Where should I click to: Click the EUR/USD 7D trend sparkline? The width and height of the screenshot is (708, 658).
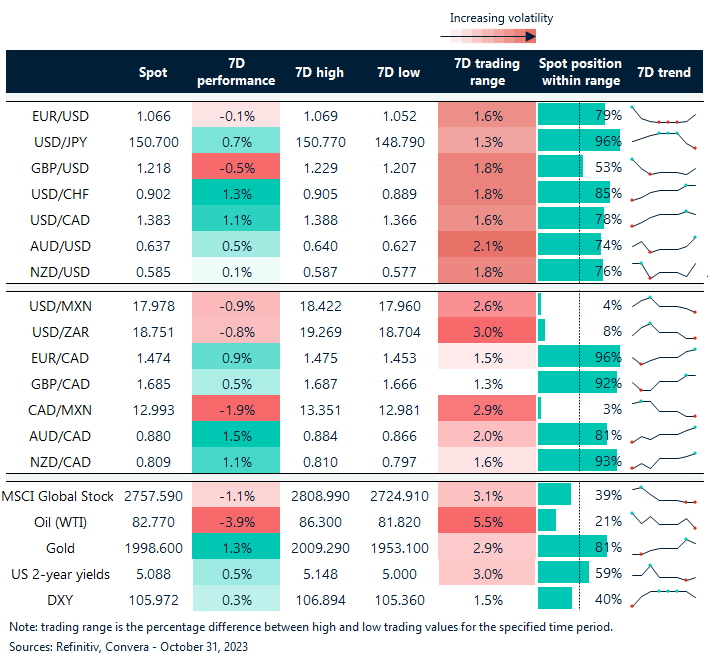click(x=664, y=115)
